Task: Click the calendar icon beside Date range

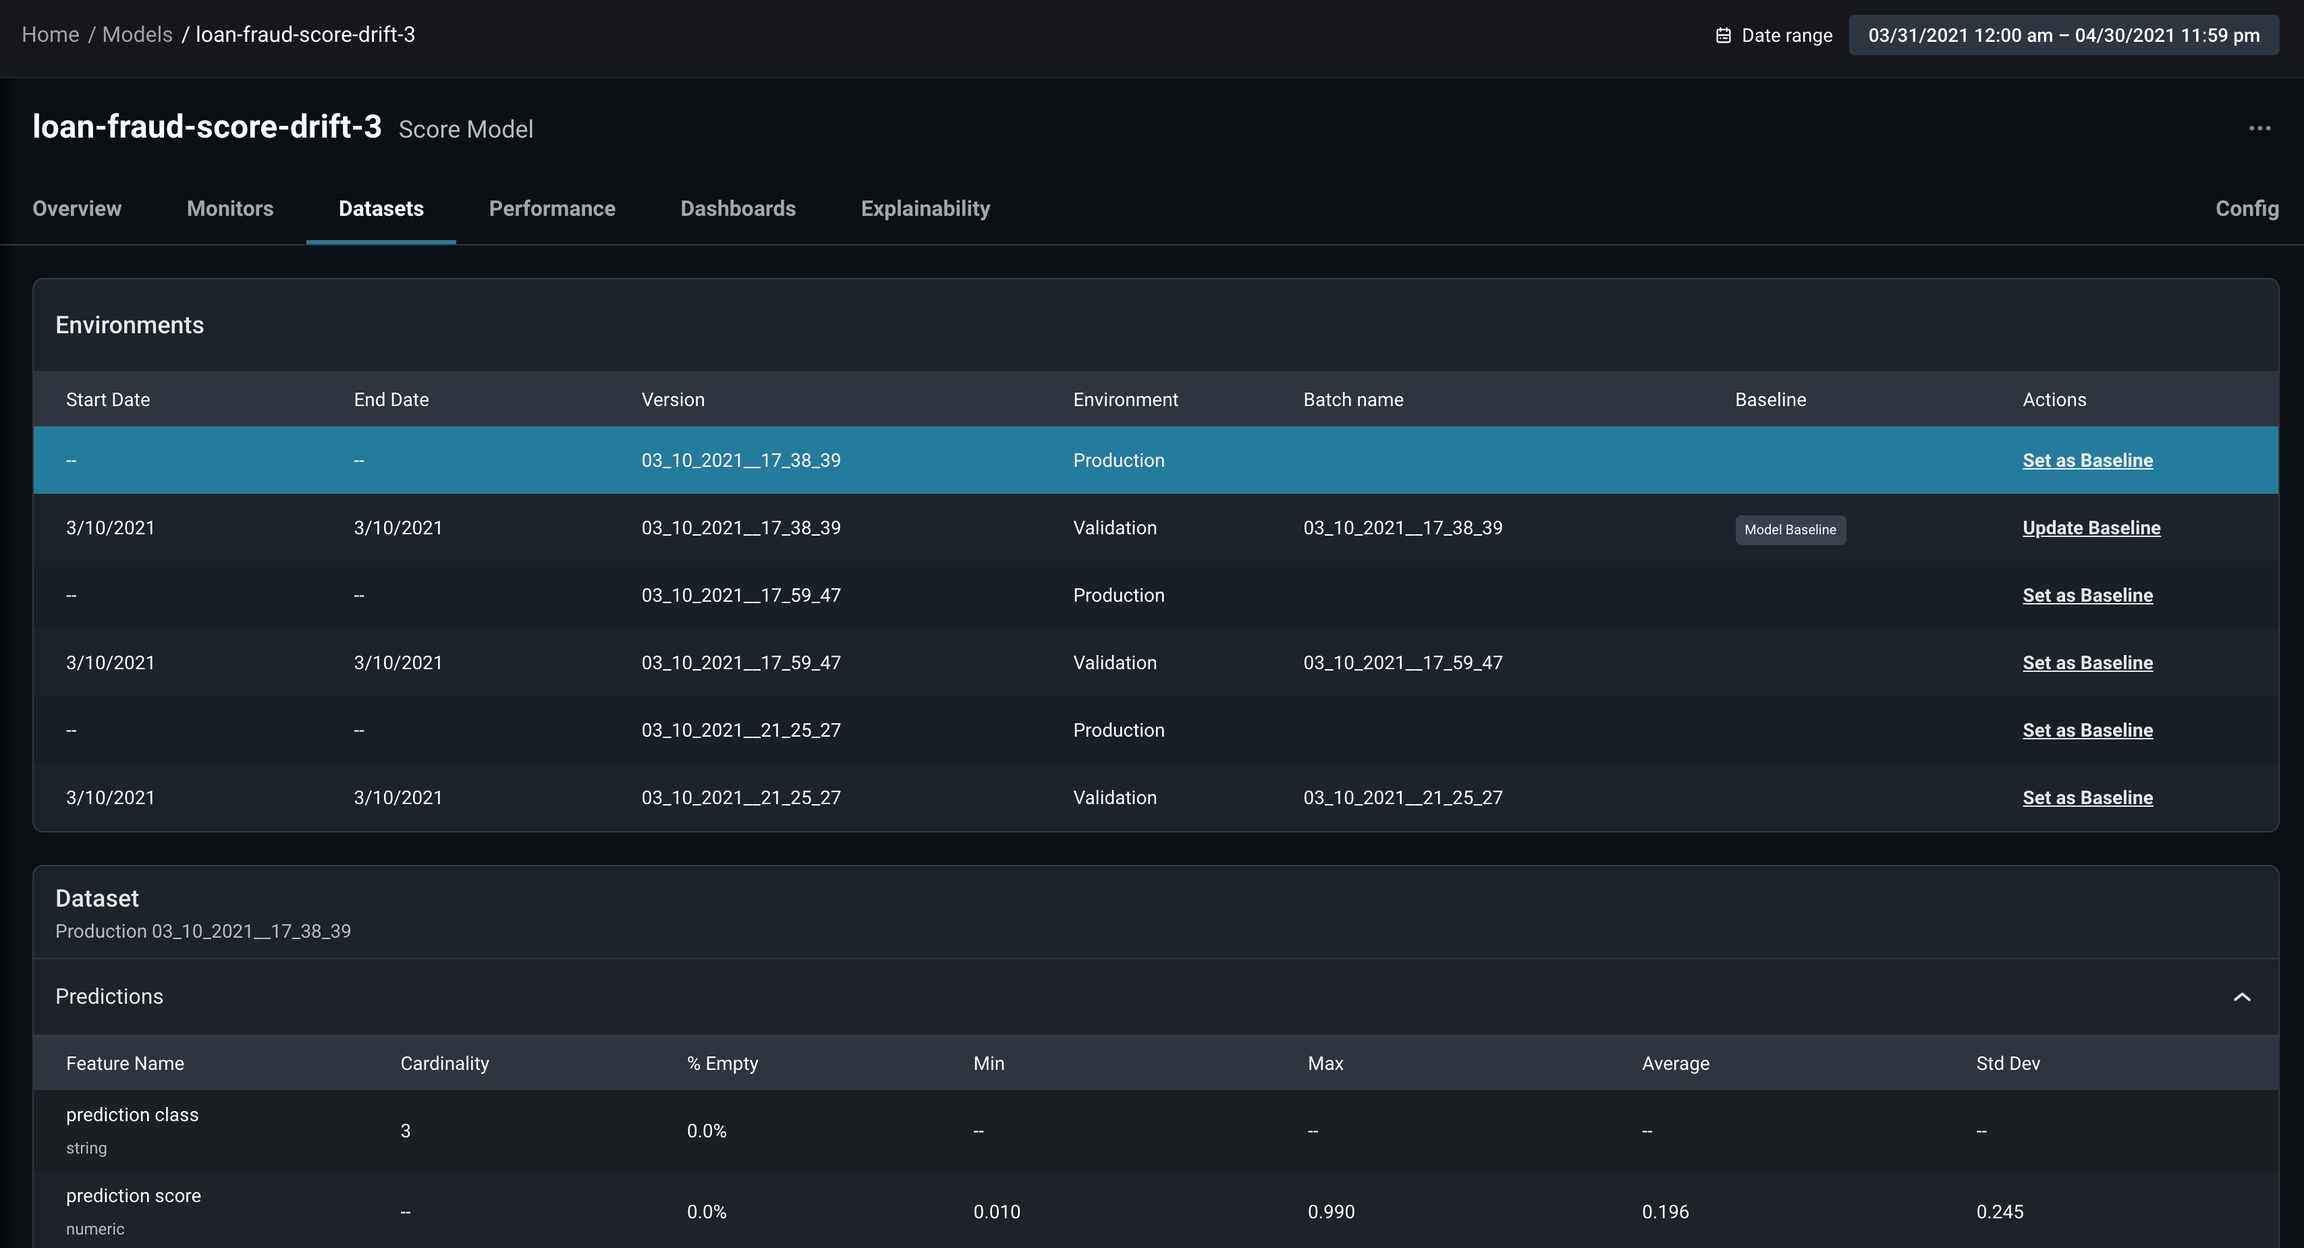Action: coord(1723,36)
